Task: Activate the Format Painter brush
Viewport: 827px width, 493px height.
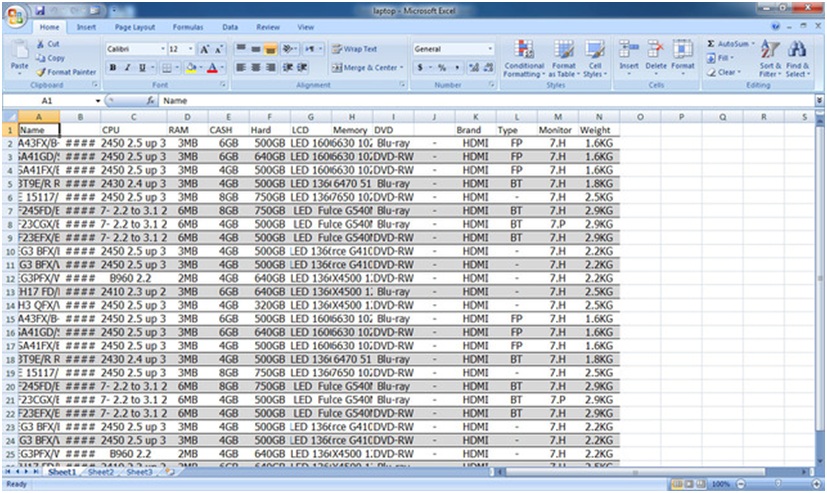Action: coord(66,72)
